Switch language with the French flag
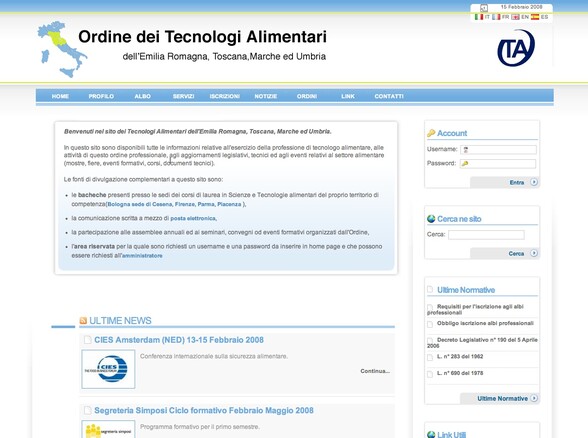Image resolution: width=588 pixels, height=438 pixels. pyautogui.click(x=496, y=17)
